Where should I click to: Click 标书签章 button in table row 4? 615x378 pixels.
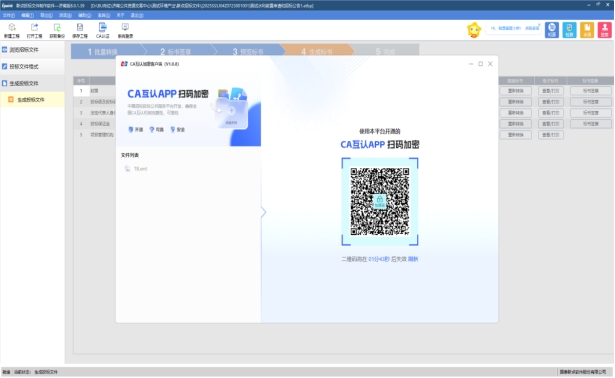591,124
